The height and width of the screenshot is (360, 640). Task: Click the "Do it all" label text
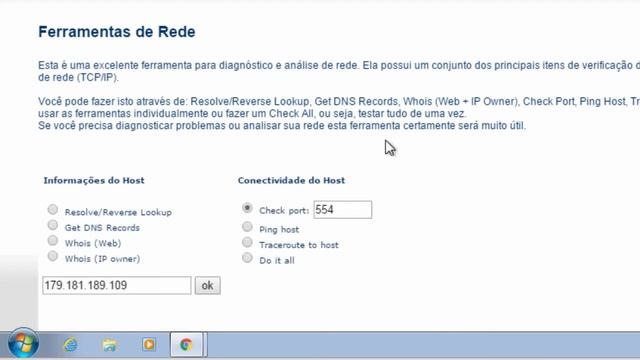pyautogui.click(x=277, y=260)
